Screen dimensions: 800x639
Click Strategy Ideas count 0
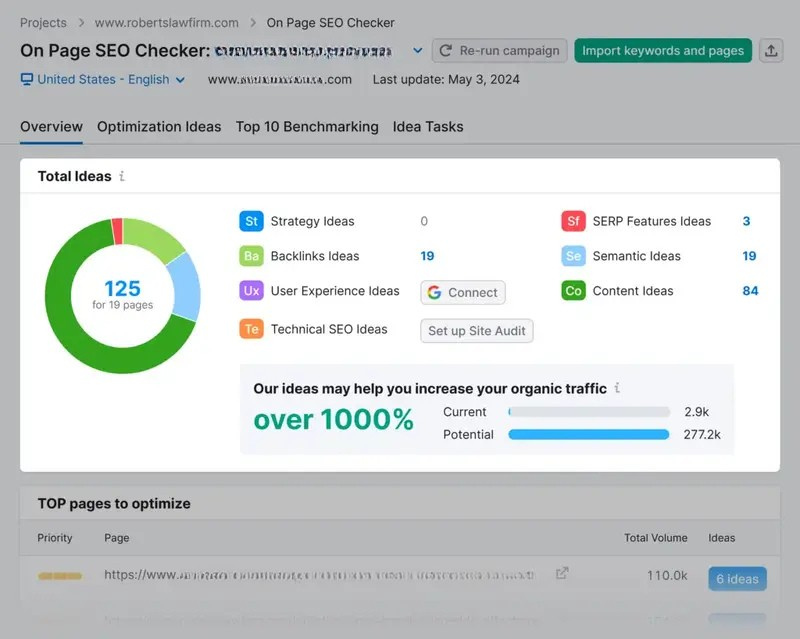(424, 221)
